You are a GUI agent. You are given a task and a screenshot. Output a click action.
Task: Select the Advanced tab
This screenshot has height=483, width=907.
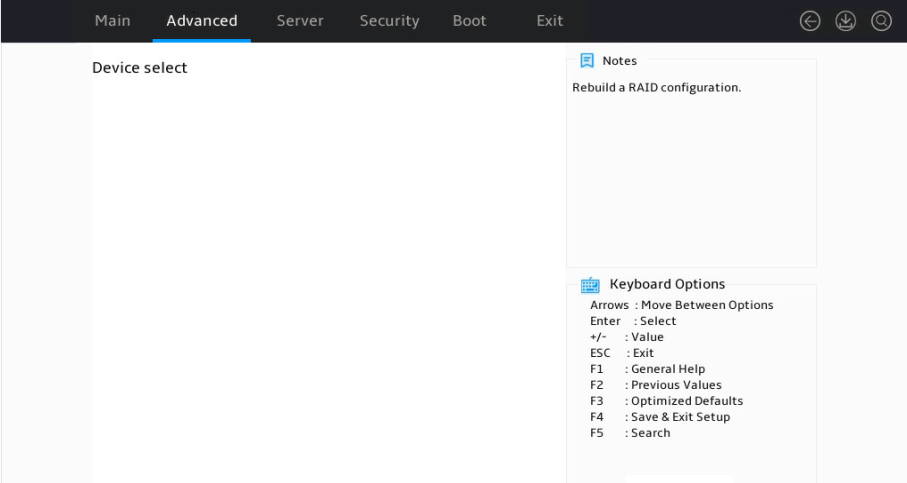(202, 21)
